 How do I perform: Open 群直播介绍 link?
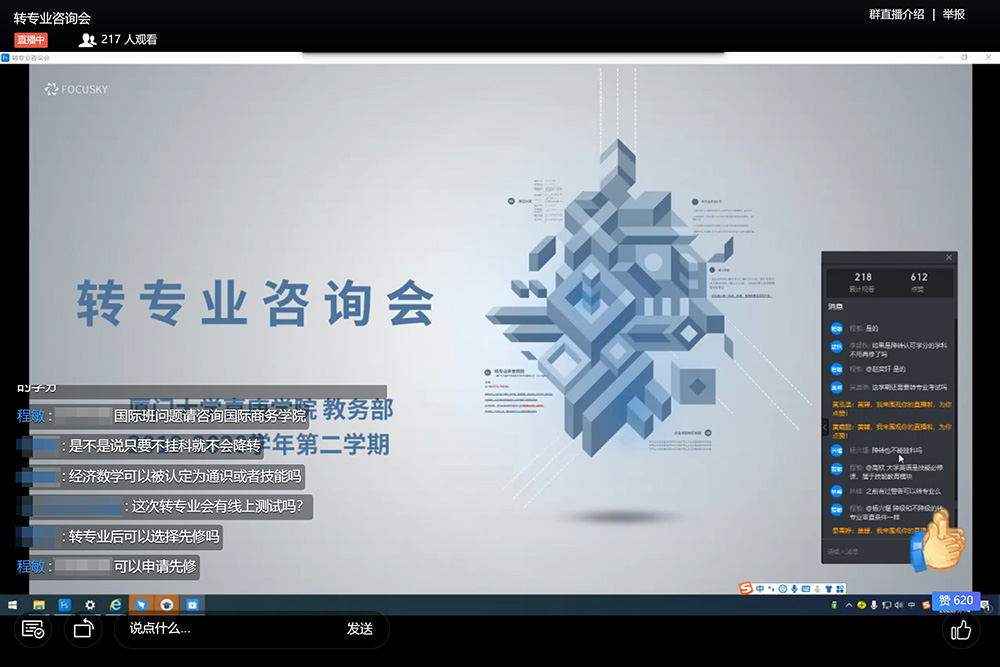(x=896, y=14)
